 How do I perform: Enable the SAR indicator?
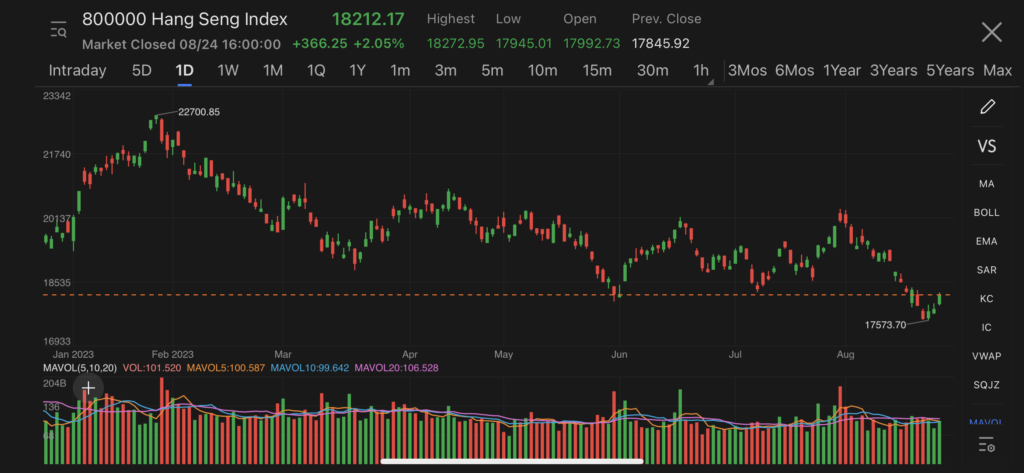click(987, 270)
